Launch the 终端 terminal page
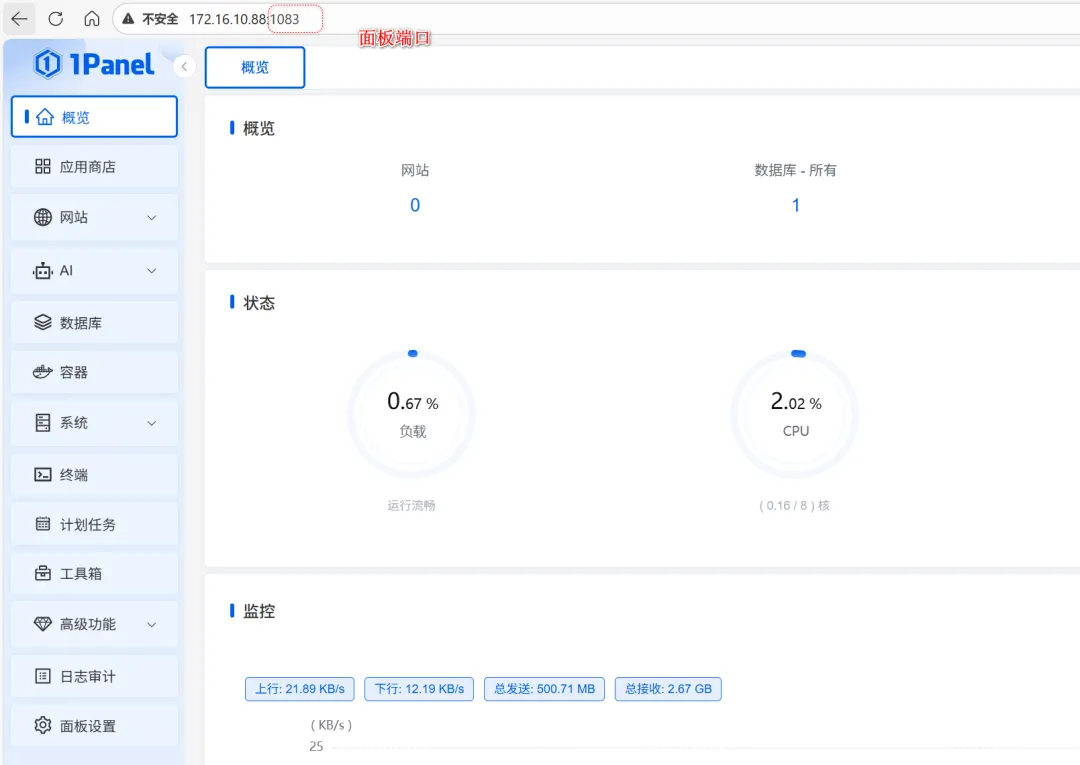 click(94, 473)
